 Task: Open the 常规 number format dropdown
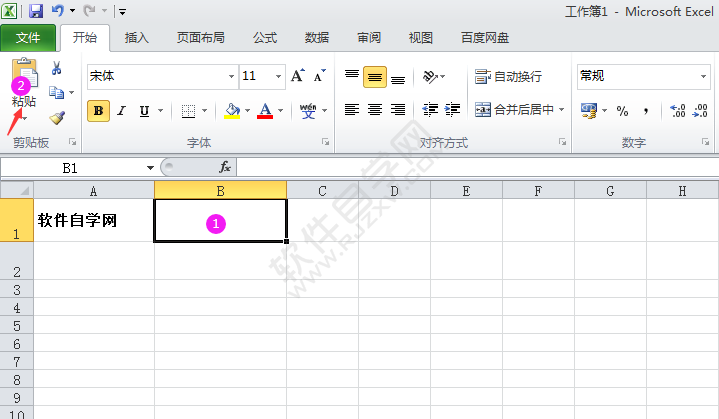[x=703, y=76]
